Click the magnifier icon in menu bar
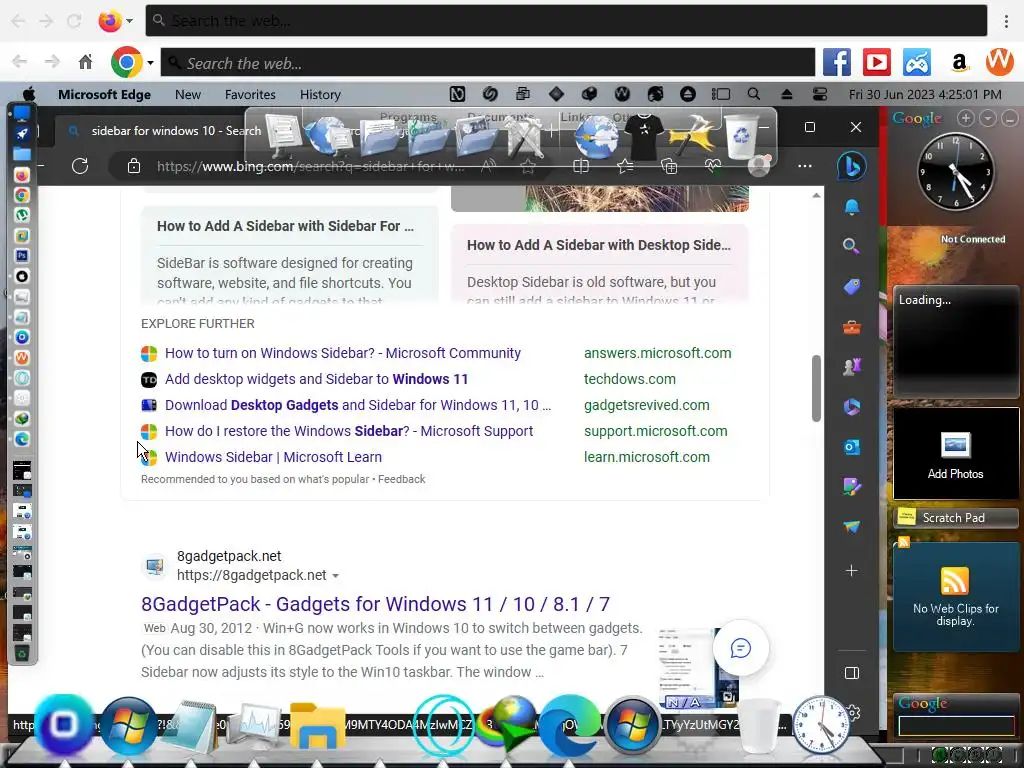This screenshot has height=768, width=1024. pos(754,94)
